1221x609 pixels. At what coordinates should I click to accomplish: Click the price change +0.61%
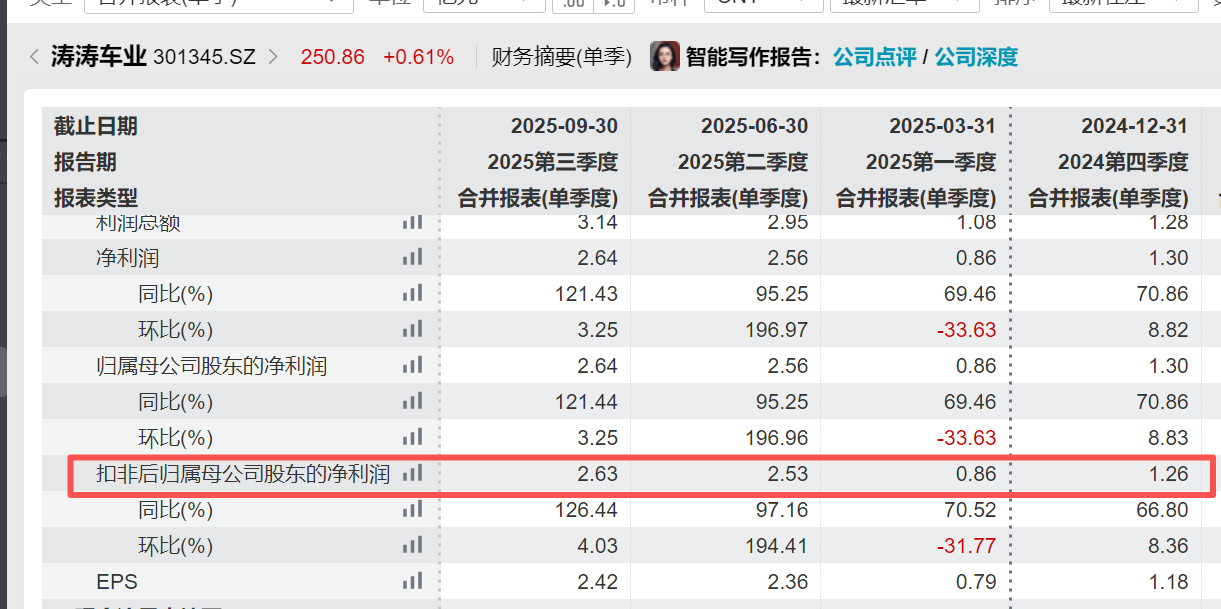coord(418,57)
